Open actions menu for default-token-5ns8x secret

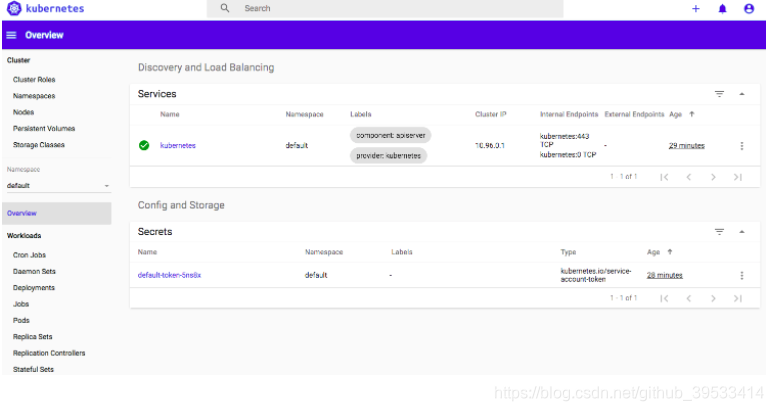[741, 275]
